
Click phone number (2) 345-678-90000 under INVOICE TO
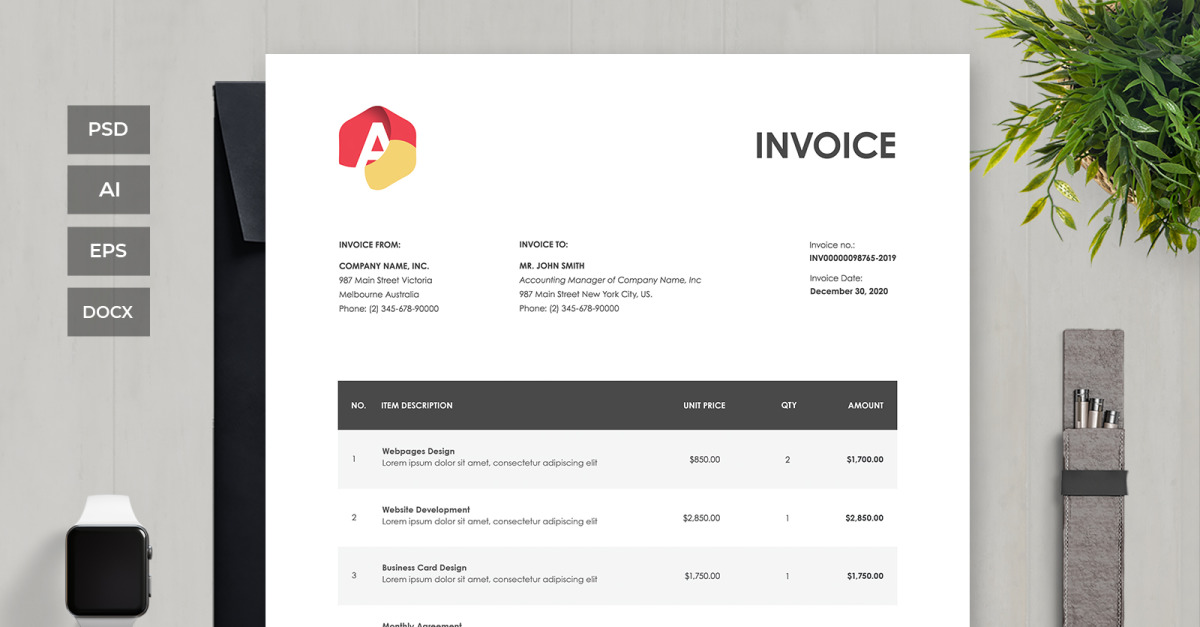pos(568,308)
